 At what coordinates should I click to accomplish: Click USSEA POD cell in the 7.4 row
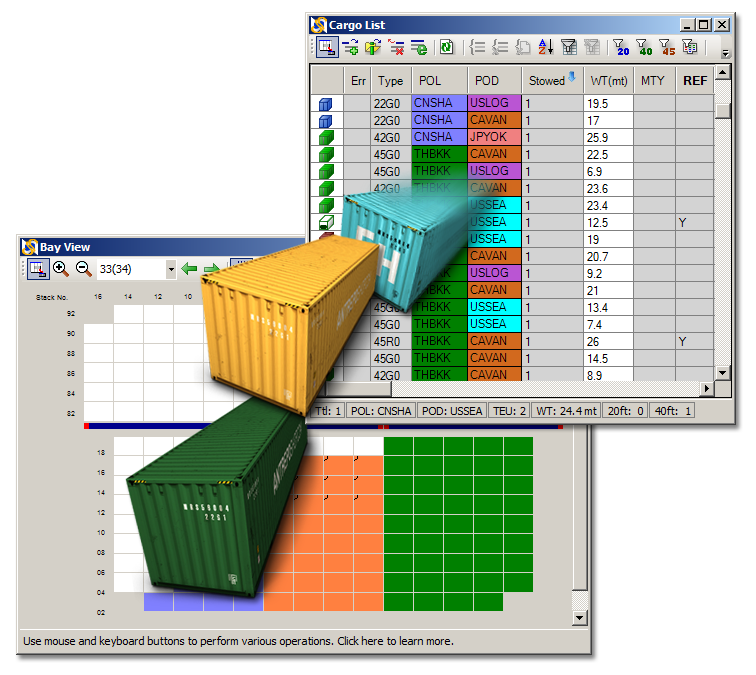pyautogui.click(x=494, y=324)
